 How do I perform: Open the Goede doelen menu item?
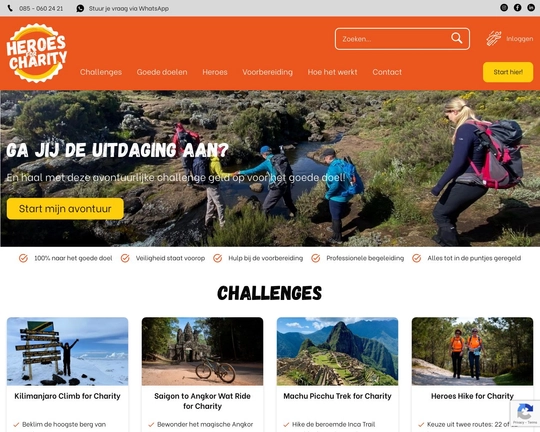pyautogui.click(x=162, y=72)
